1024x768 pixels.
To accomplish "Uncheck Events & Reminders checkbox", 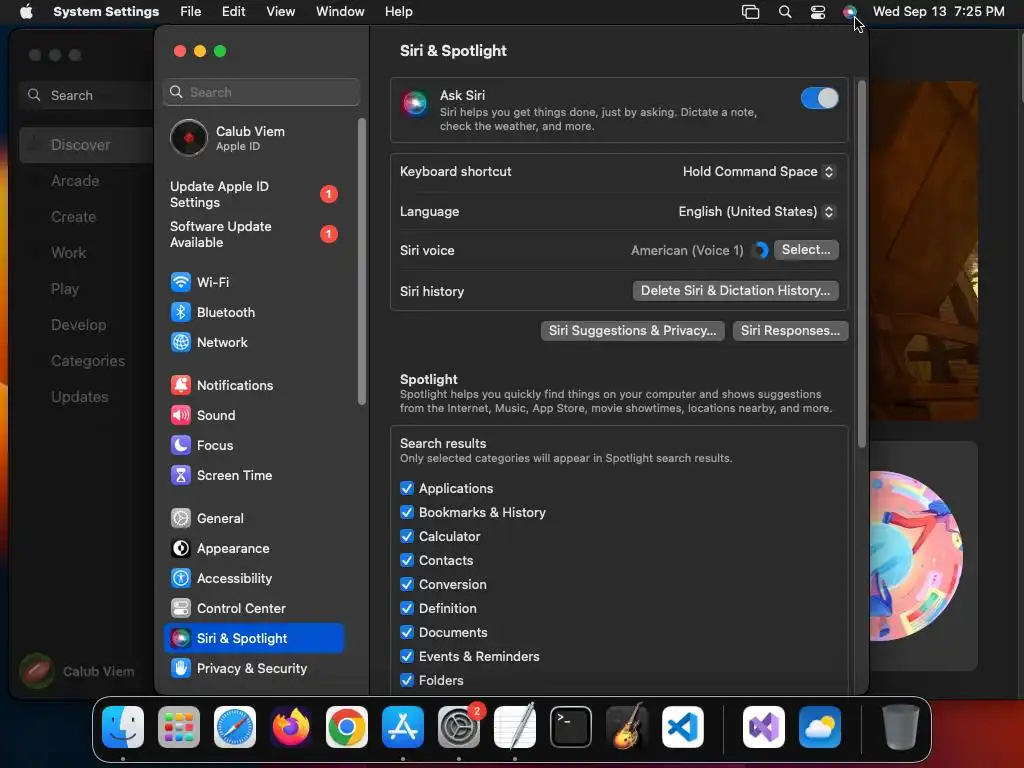I will coord(407,656).
